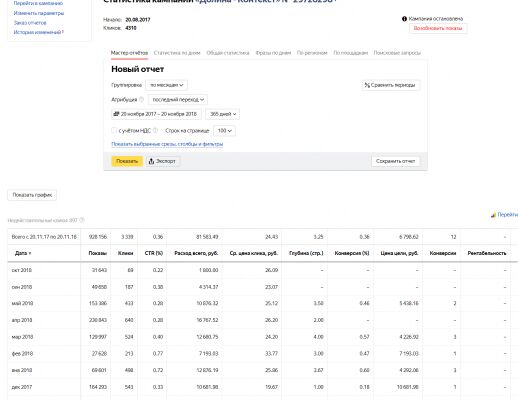
Task: Switch to the 'Статистика по дням' tab
Action: pyautogui.click(x=177, y=53)
